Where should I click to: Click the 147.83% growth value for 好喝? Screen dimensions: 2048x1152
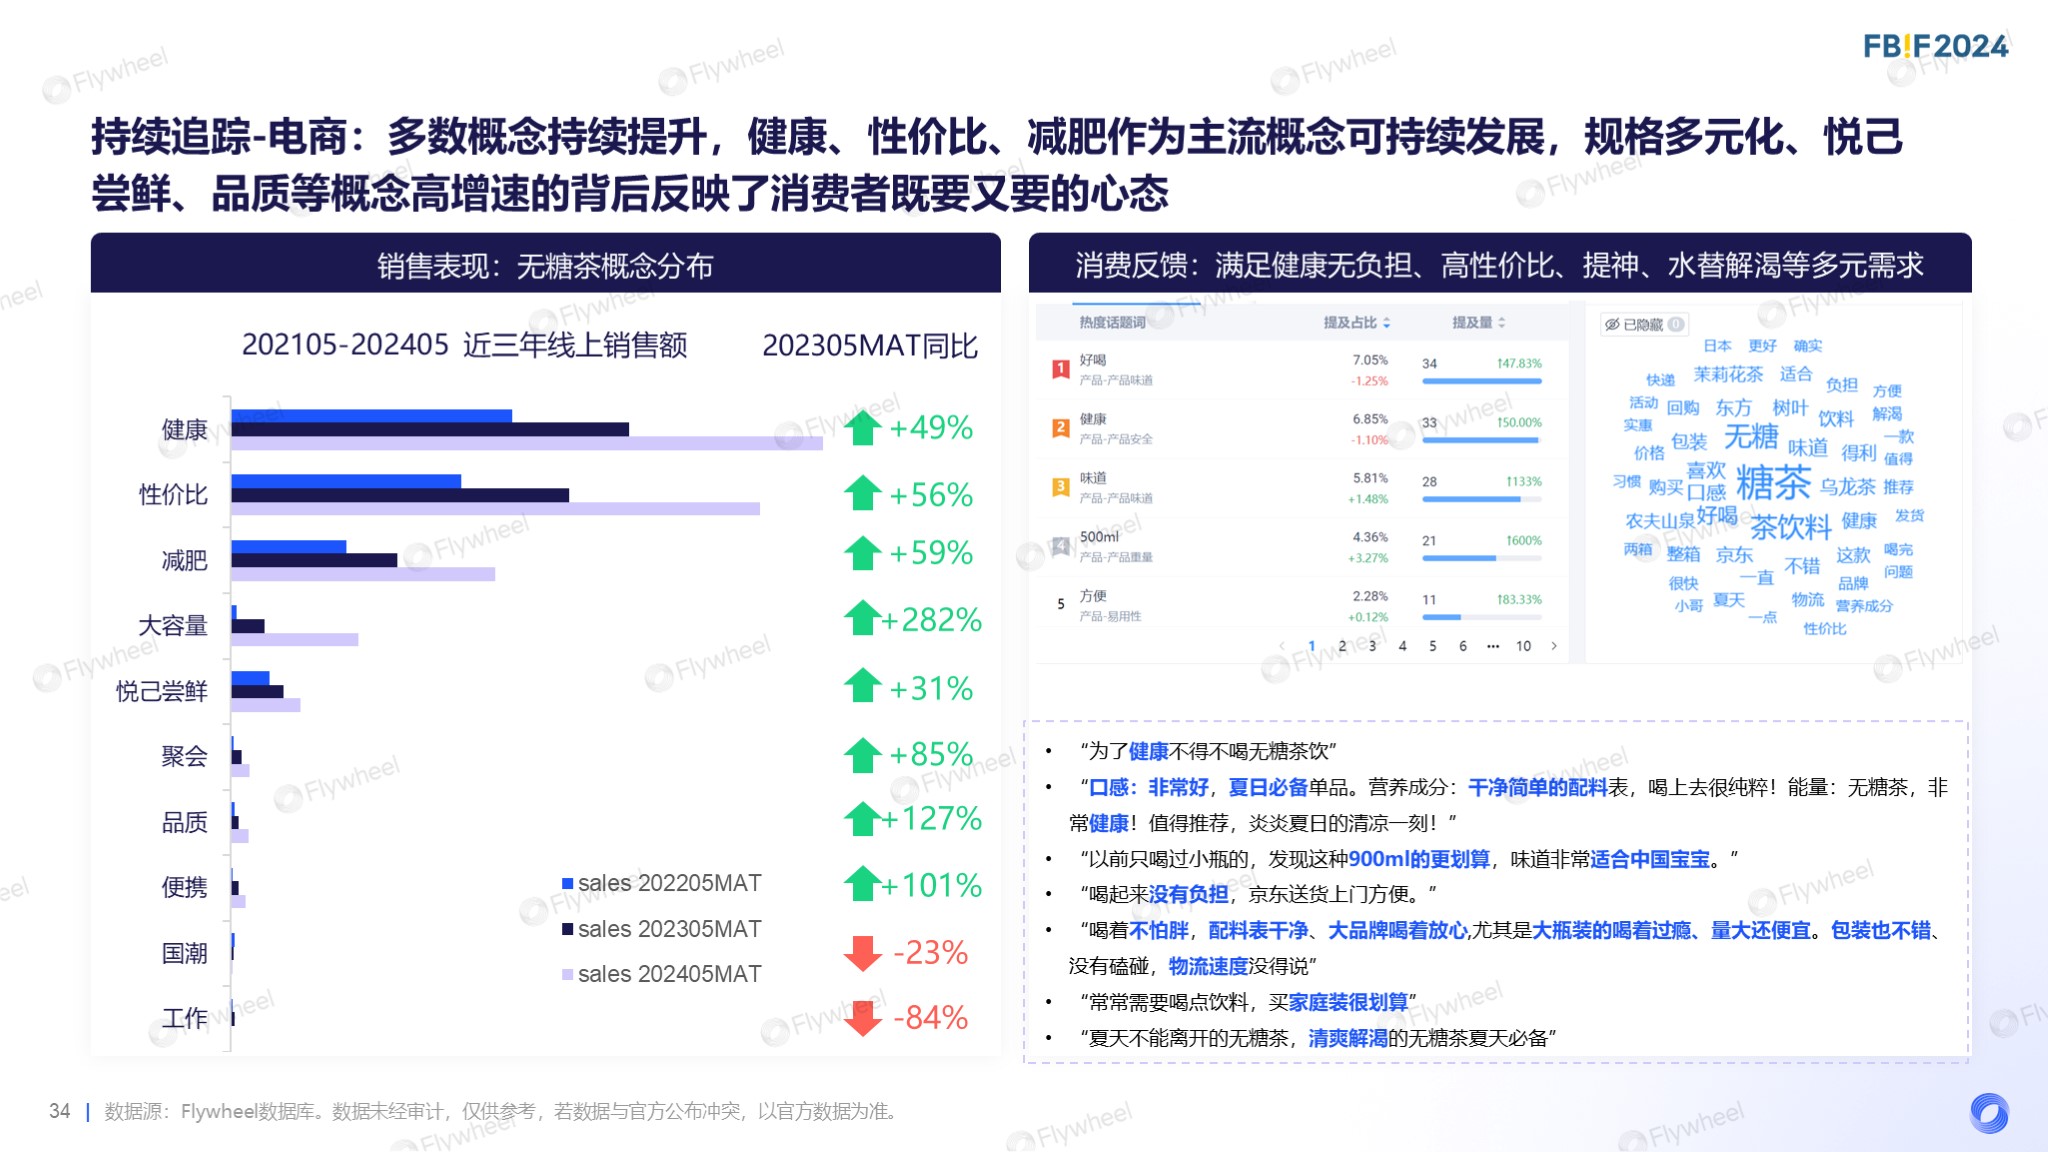pos(1519,364)
